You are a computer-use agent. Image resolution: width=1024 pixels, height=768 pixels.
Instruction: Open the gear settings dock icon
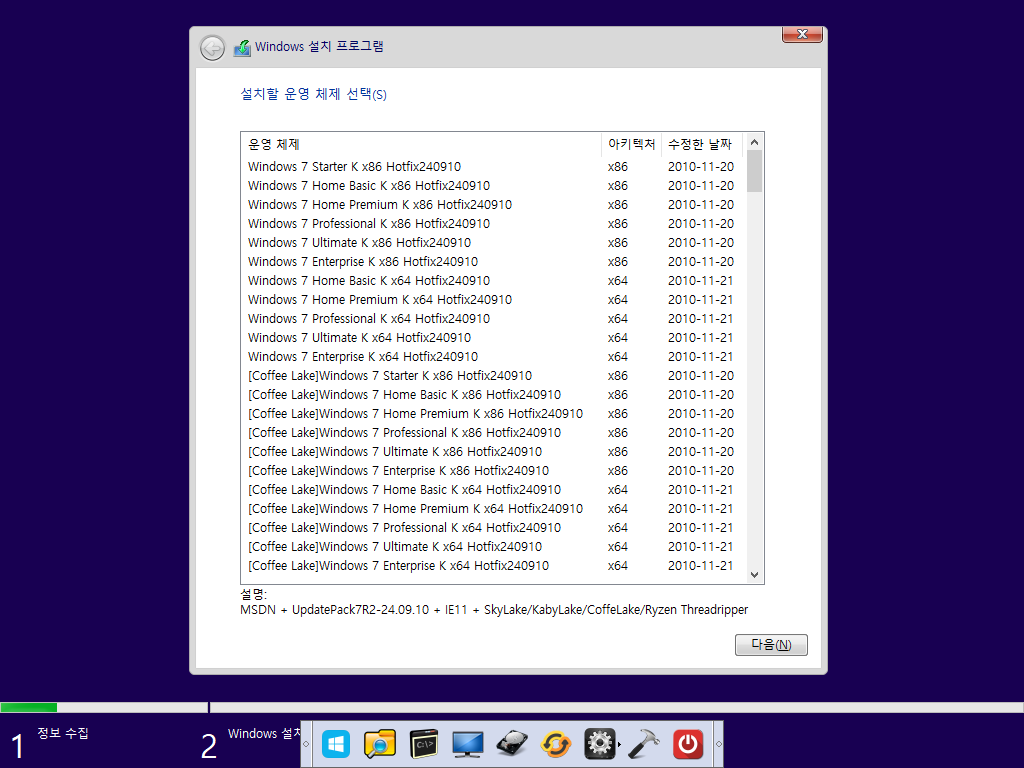tap(600, 744)
